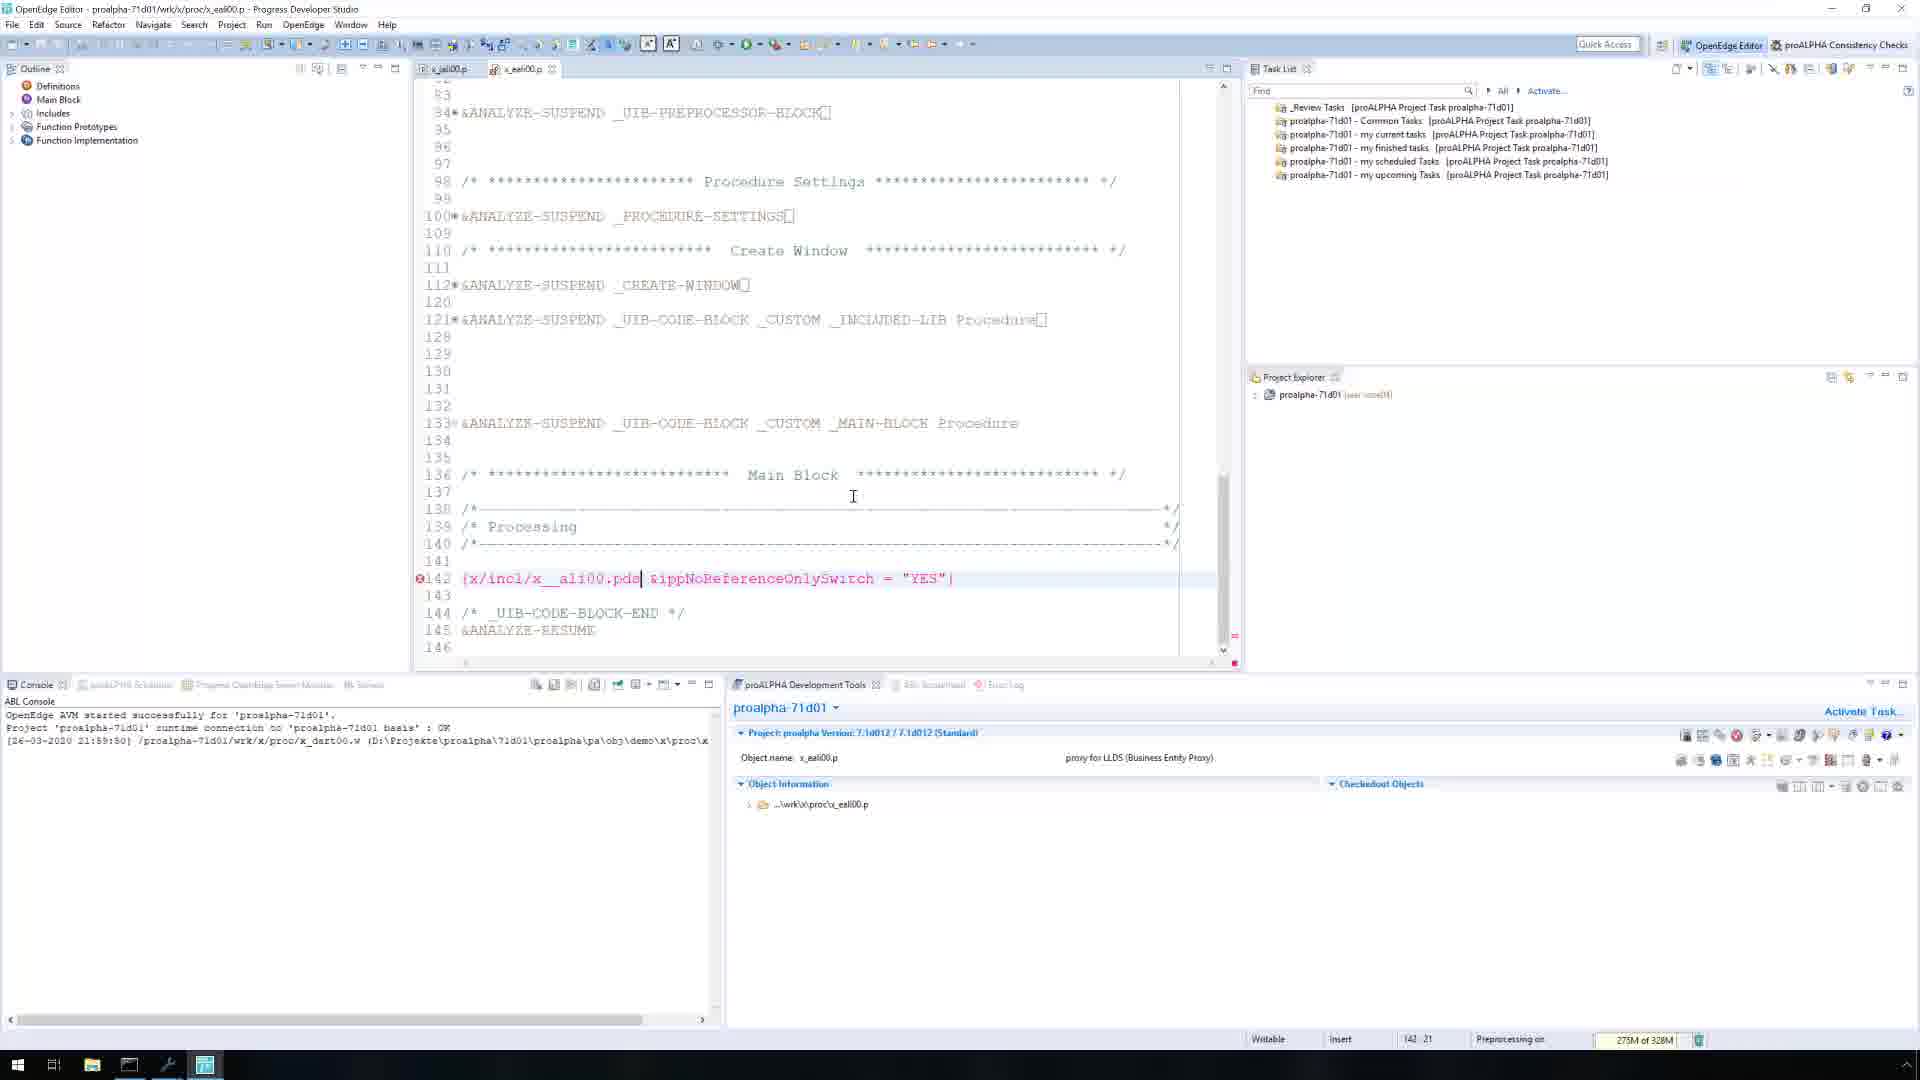This screenshot has height=1080, width=1920.
Task: Click the Quick Access field
Action: pyautogui.click(x=1607, y=44)
